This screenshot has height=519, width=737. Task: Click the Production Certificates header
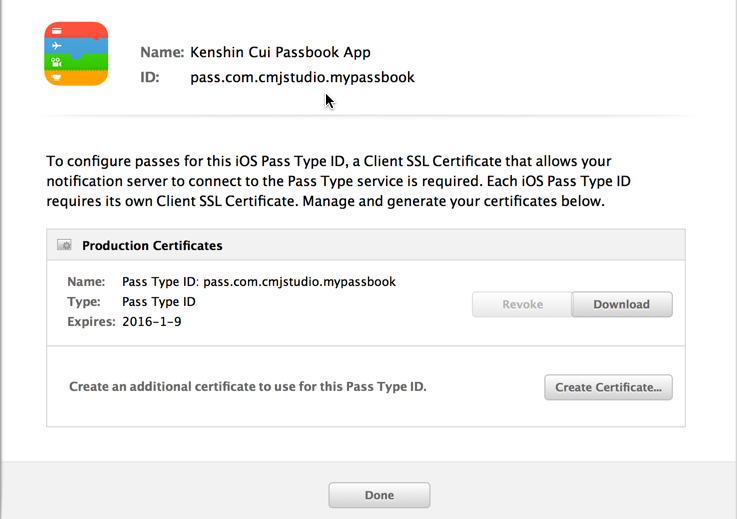(x=152, y=245)
